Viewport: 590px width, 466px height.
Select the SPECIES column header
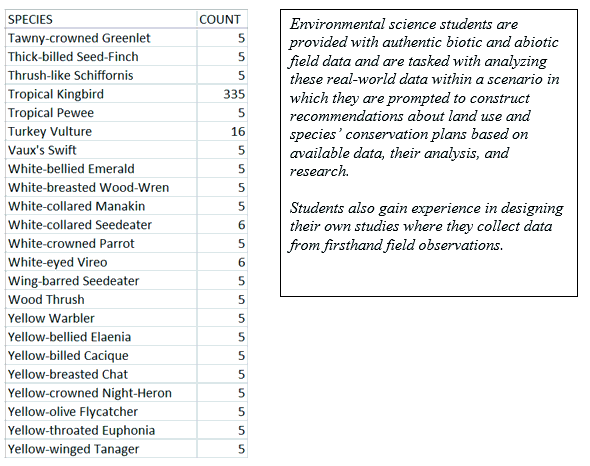(x=101, y=19)
